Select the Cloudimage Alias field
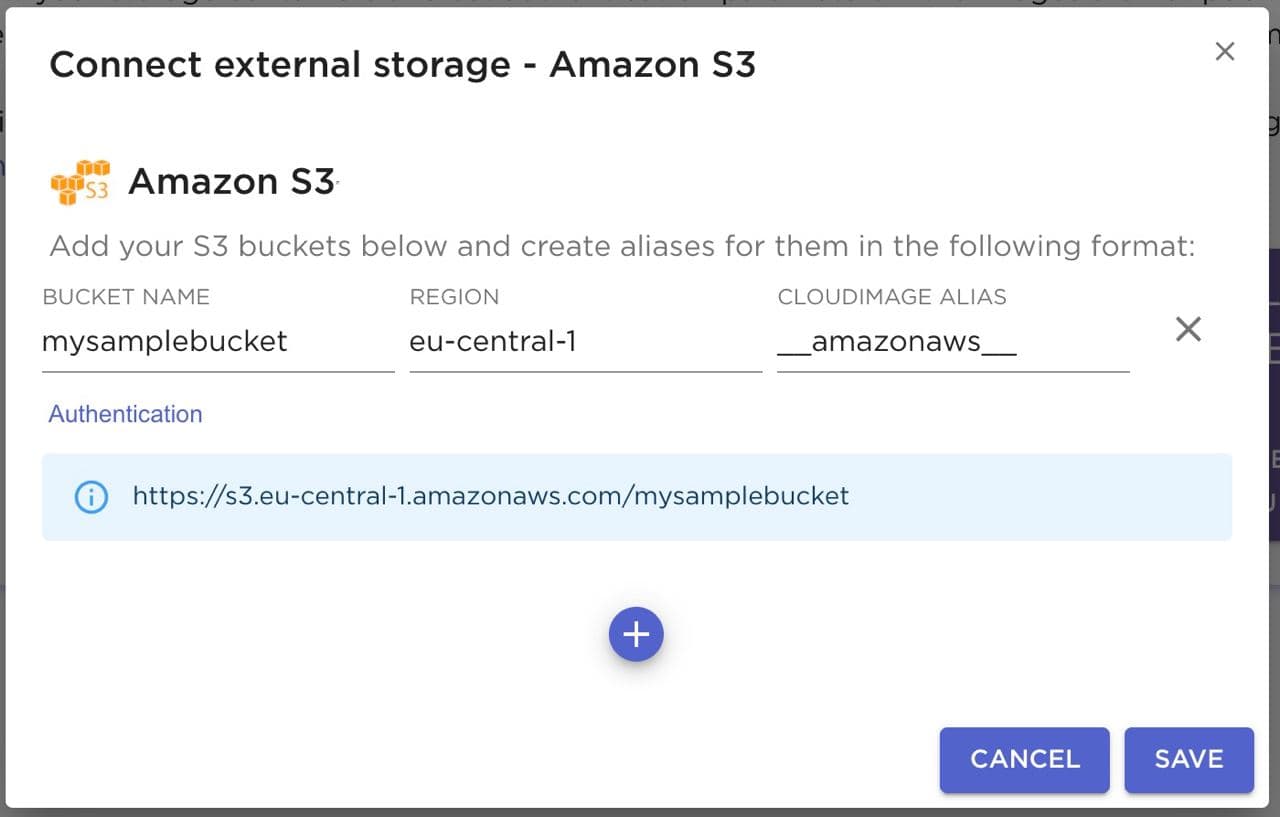1280x817 pixels. [952, 342]
